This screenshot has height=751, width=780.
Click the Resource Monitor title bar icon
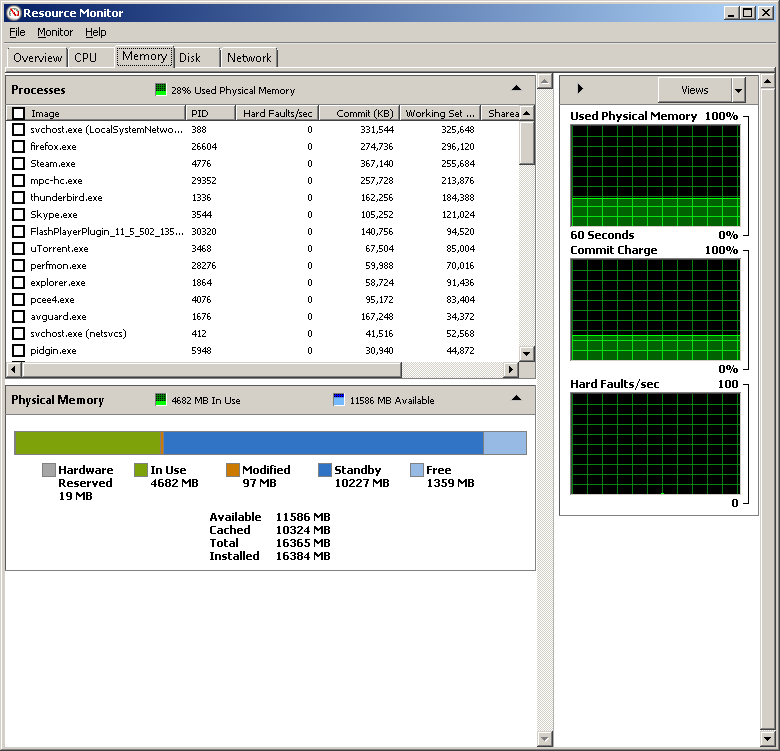point(13,13)
